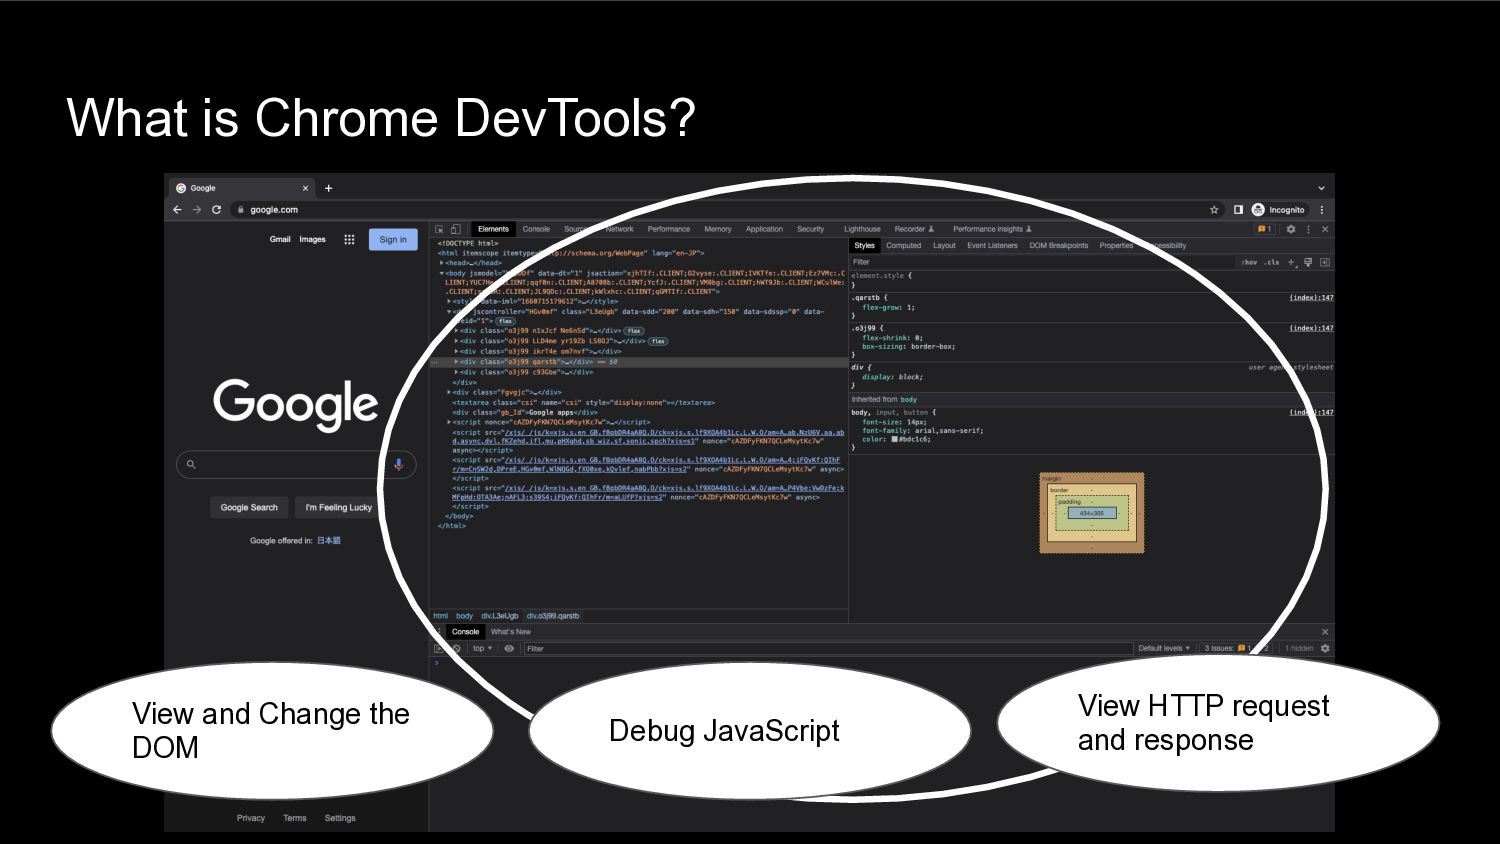
Task: Click the browser forward arrow
Action: 197,210
